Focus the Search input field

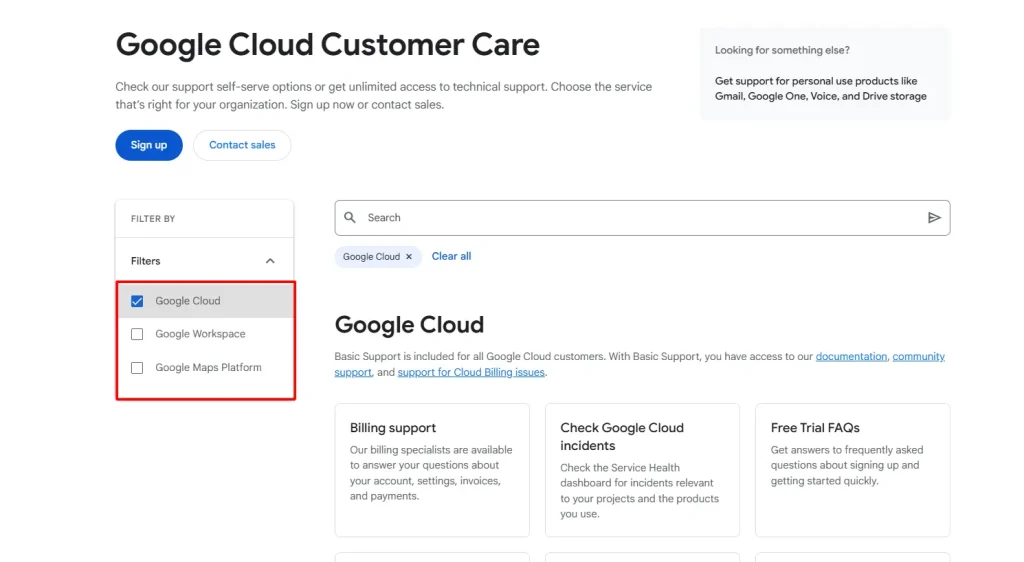pos(643,218)
